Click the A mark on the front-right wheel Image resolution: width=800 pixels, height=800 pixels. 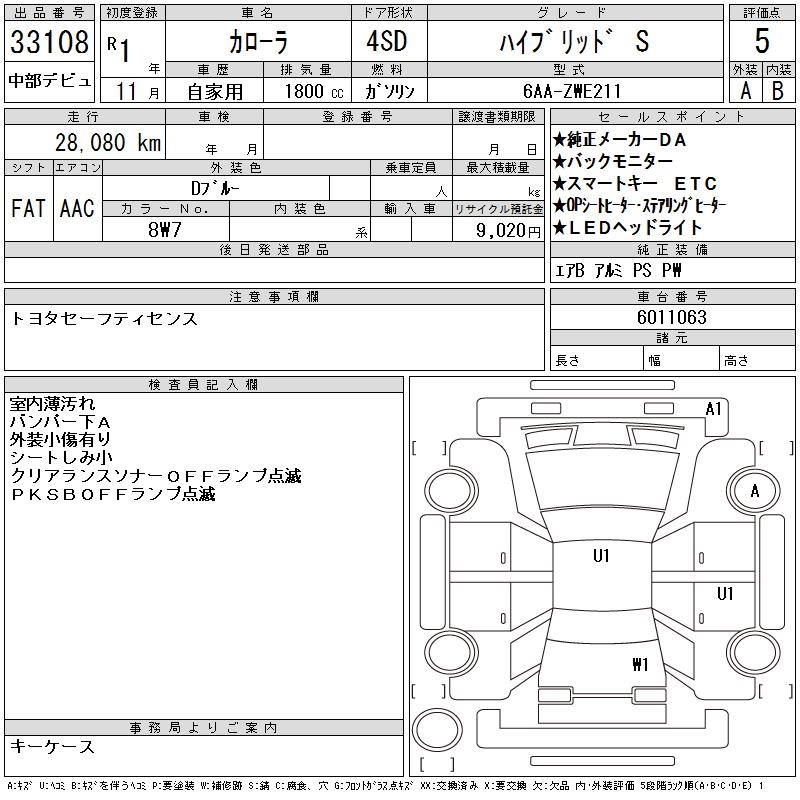pos(755,491)
